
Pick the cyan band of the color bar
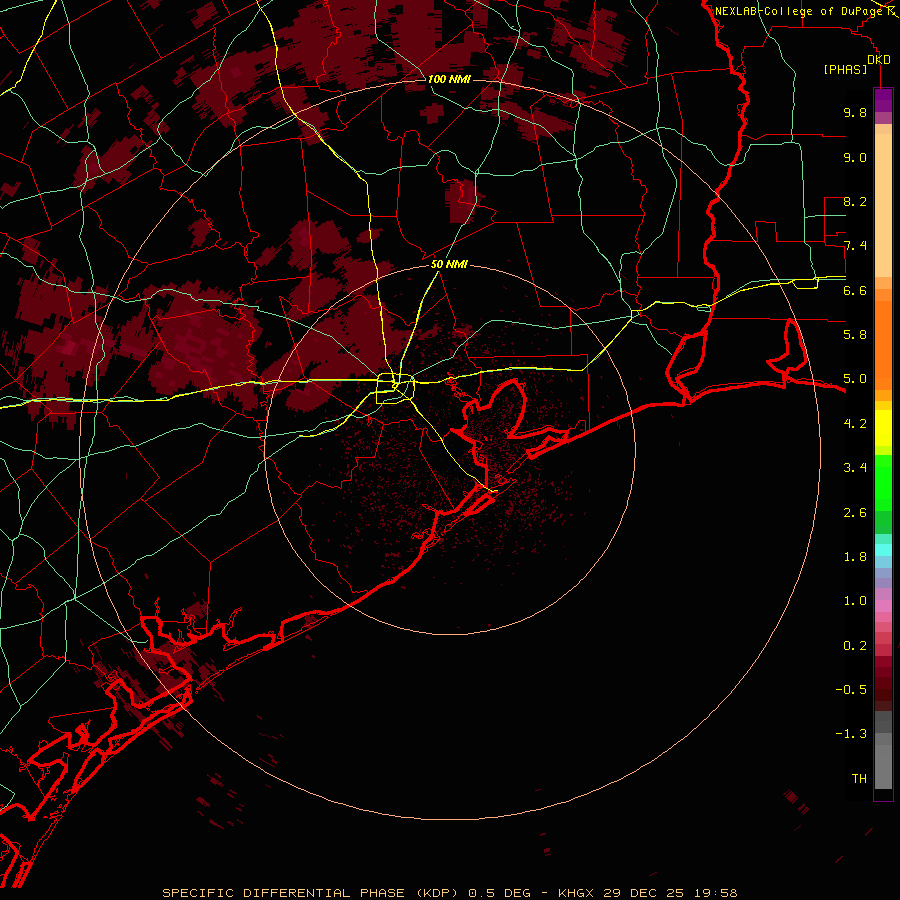click(x=883, y=550)
